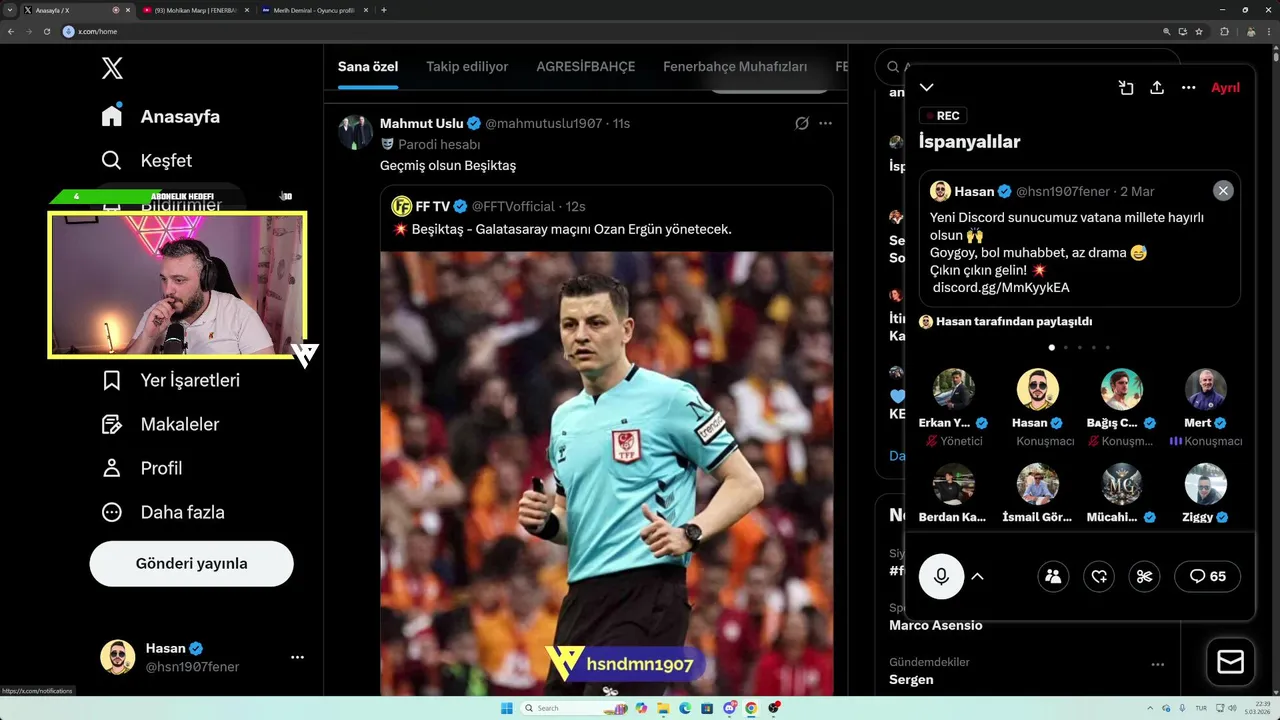Open the messages envelope button
1280x720 pixels.
pyautogui.click(x=1230, y=662)
